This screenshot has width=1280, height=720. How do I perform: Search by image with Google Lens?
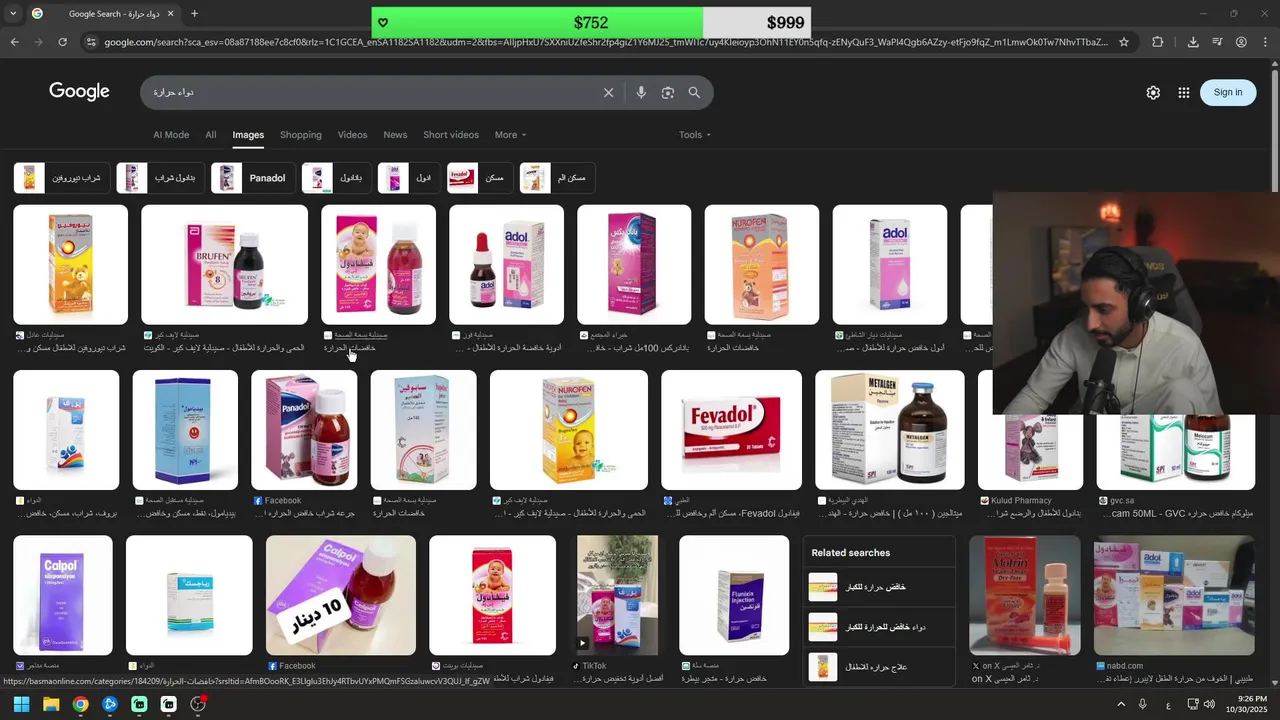pos(667,92)
